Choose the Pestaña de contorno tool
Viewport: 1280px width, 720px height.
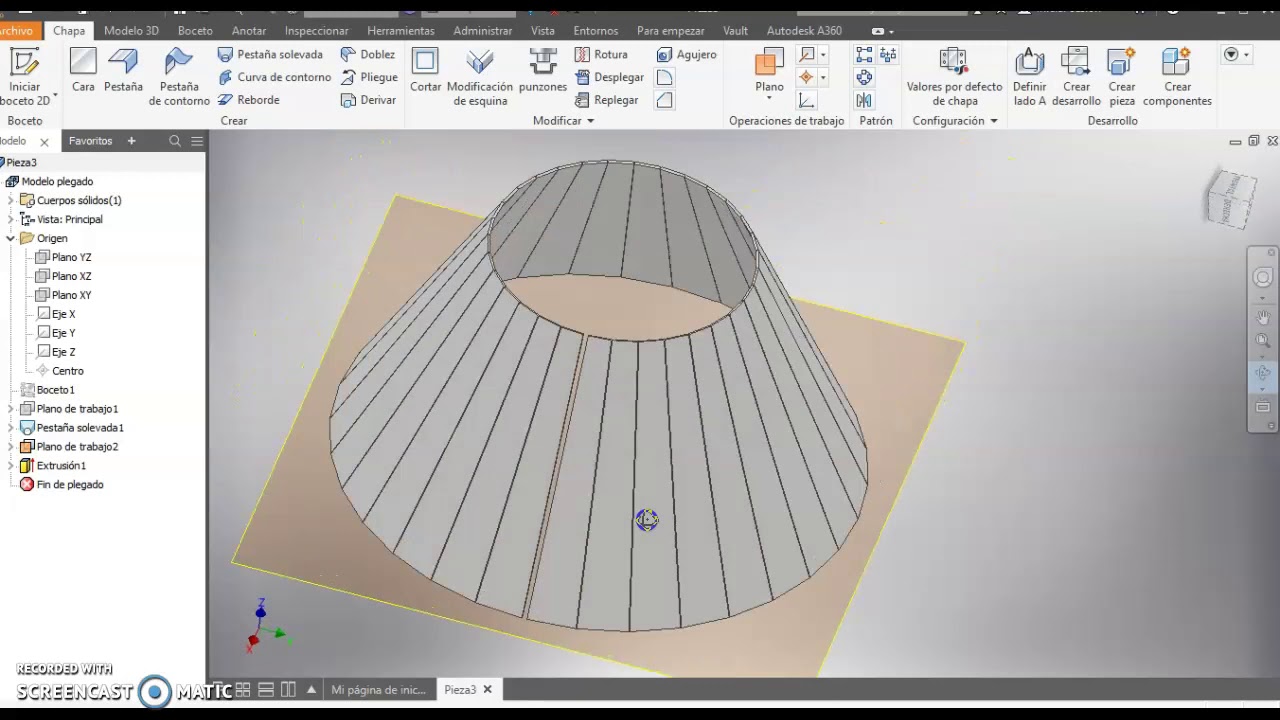click(x=179, y=77)
